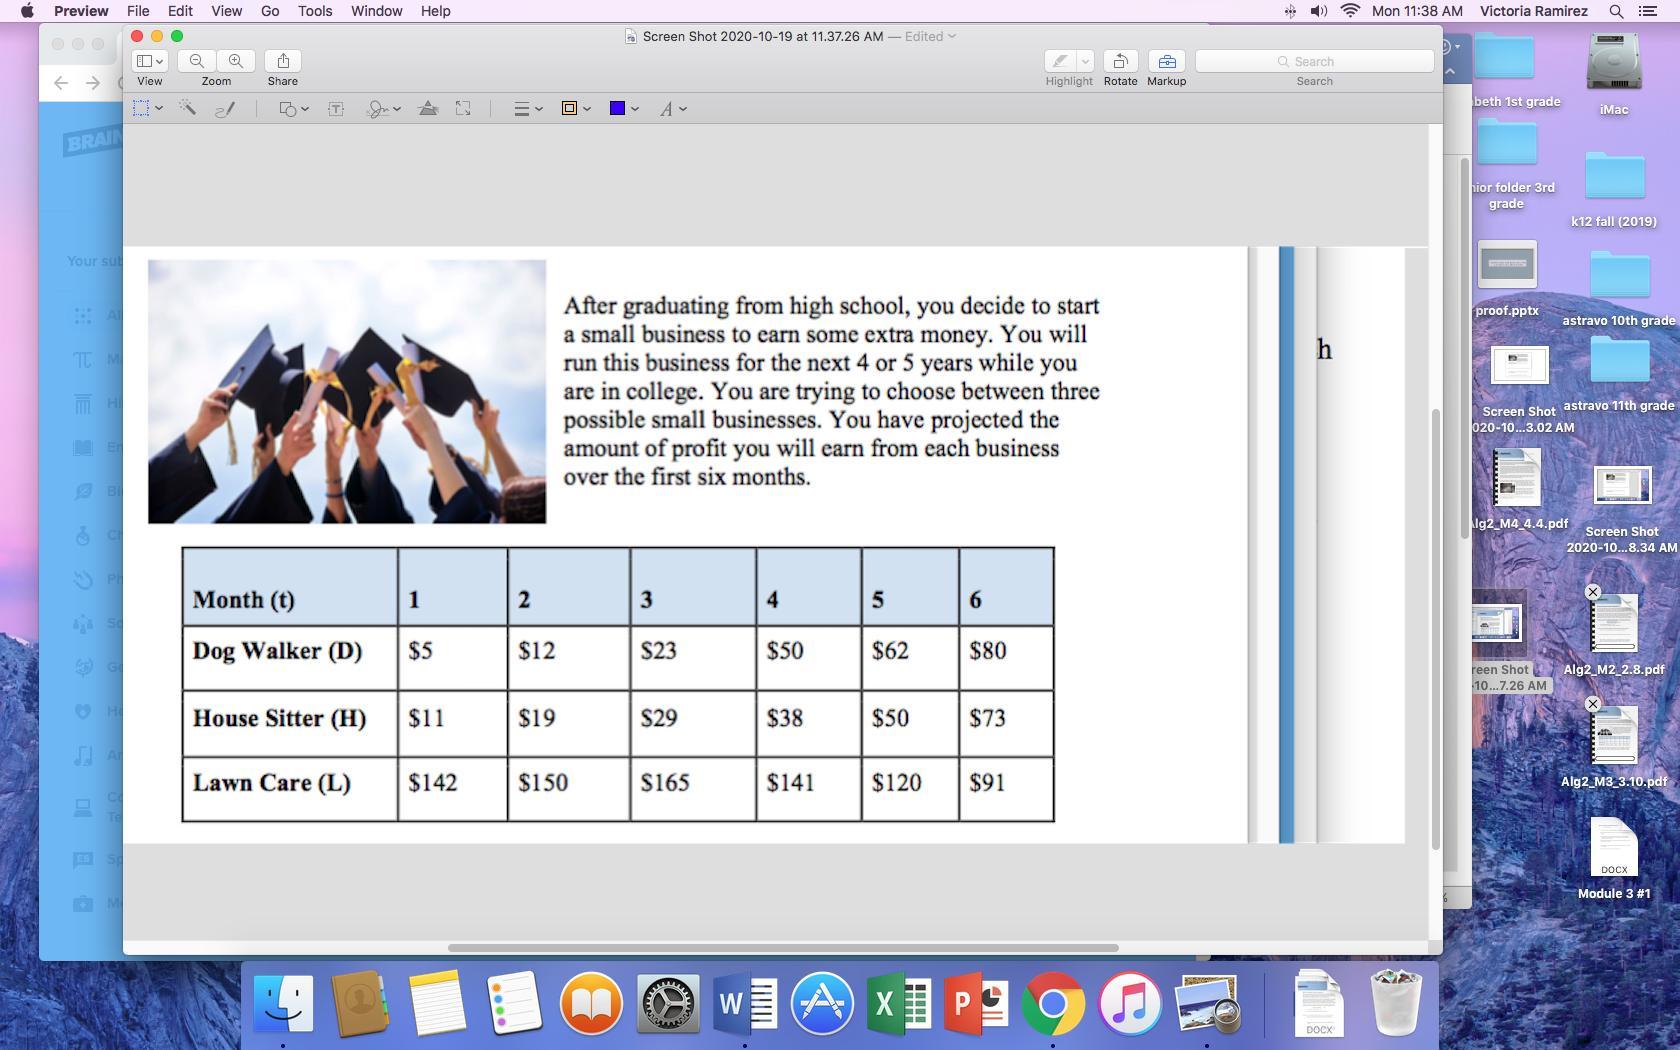Open the Text Style font menu

672,108
